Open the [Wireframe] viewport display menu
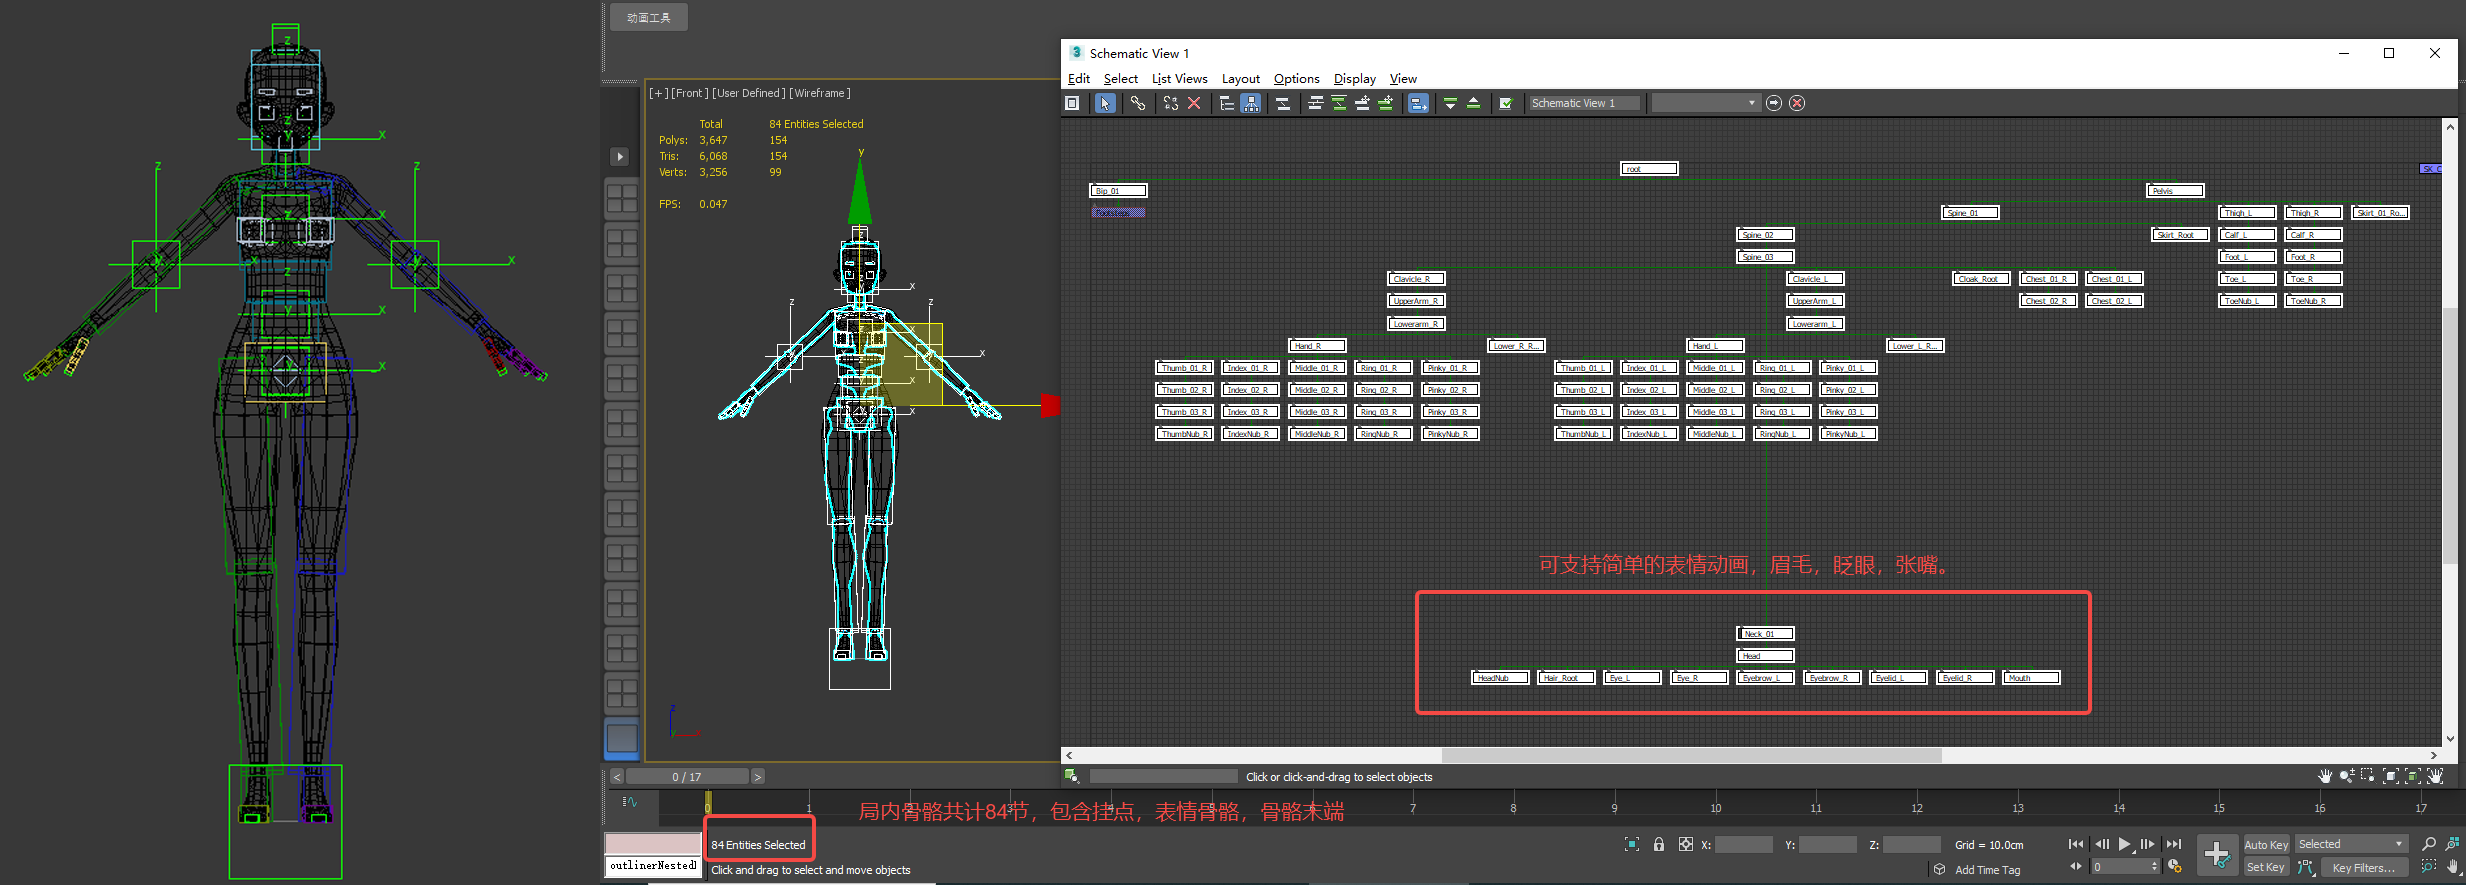The image size is (2466, 885). [820, 93]
